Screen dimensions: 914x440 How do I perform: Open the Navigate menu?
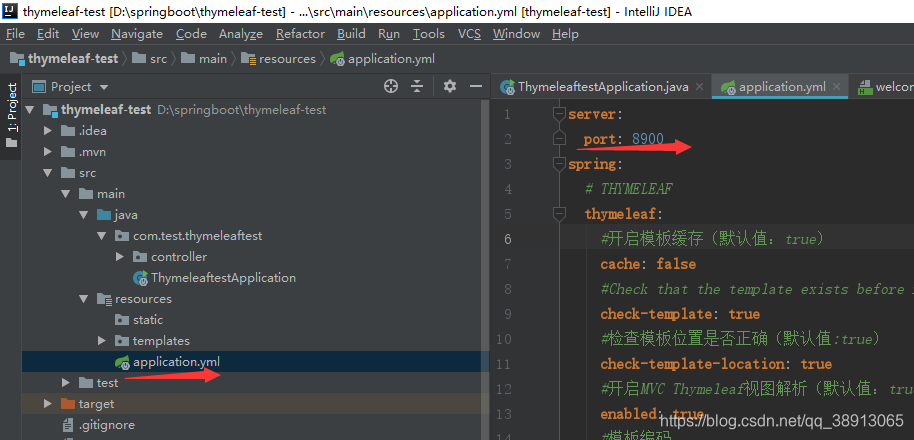tap(137, 34)
